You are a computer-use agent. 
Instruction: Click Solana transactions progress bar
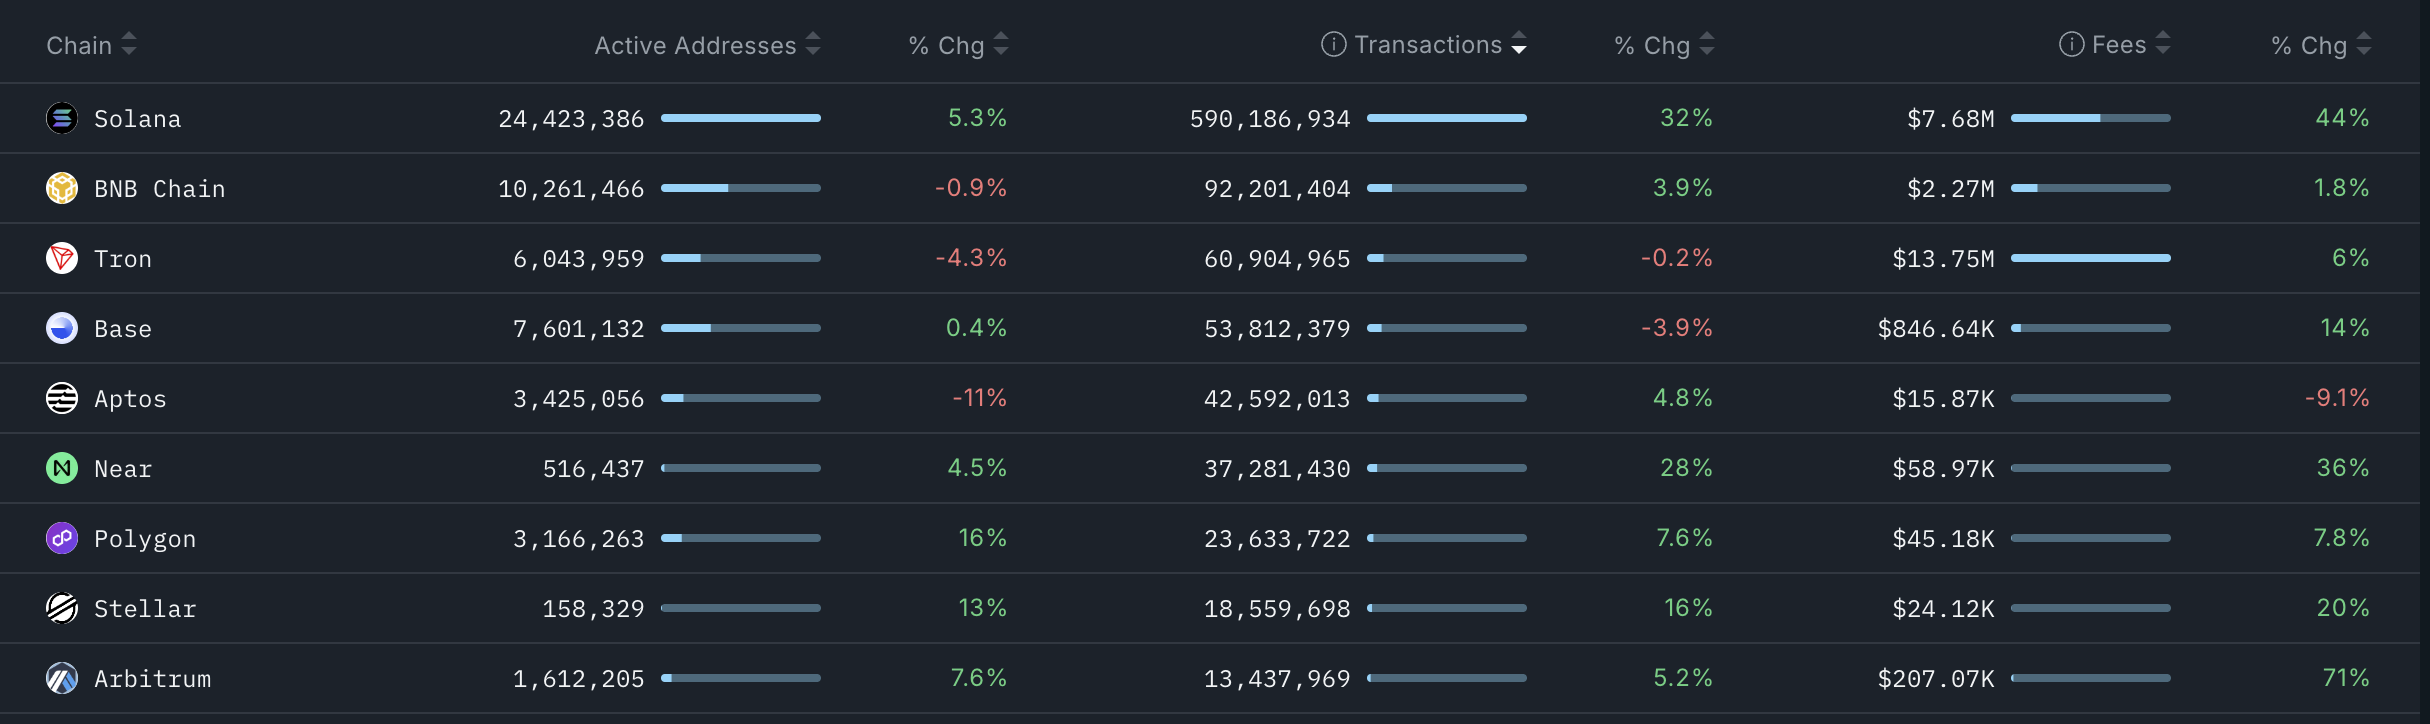[x=1447, y=118]
